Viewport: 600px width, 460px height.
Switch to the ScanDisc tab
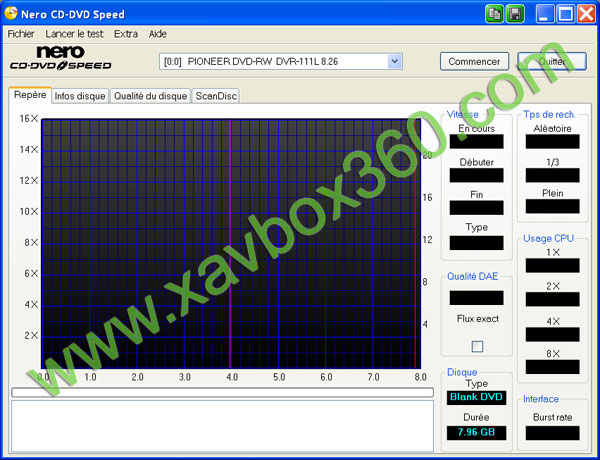click(216, 96)
